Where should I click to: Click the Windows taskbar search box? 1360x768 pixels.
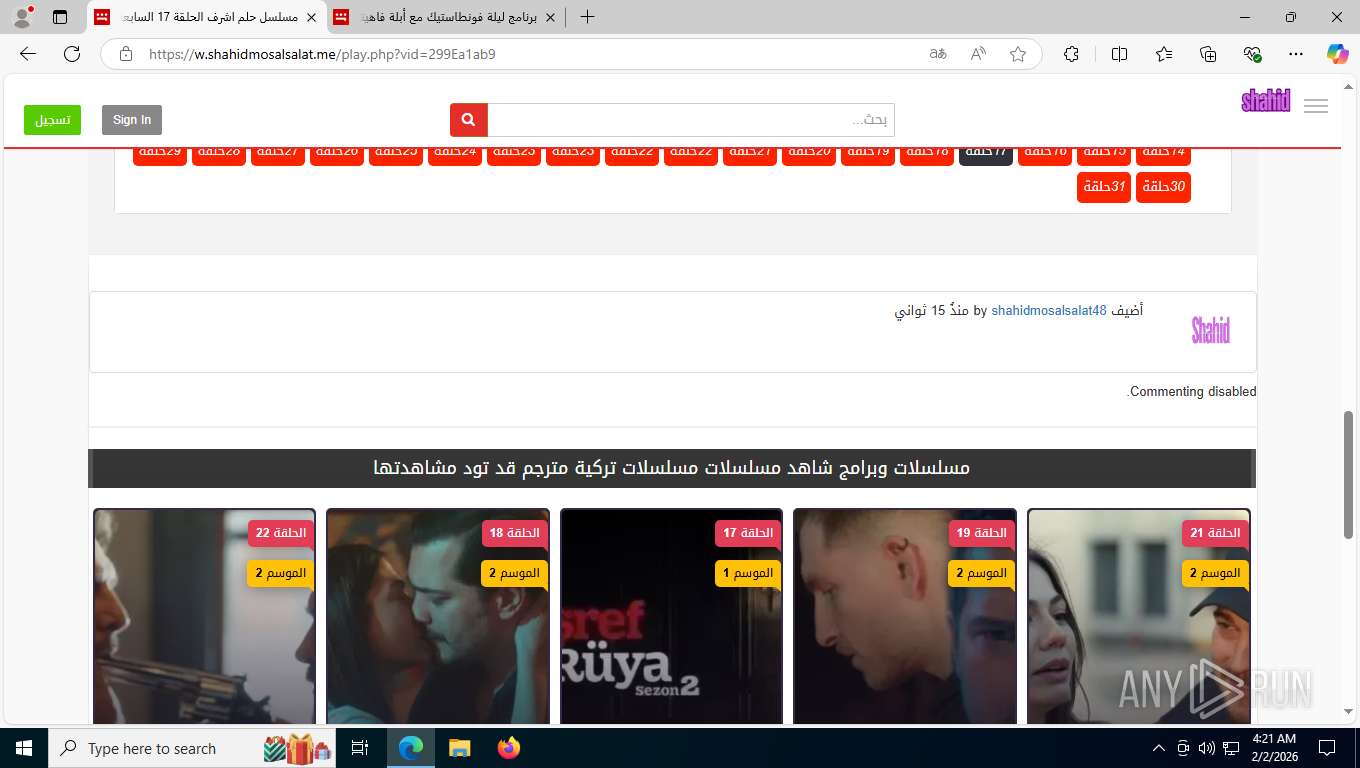190,748
